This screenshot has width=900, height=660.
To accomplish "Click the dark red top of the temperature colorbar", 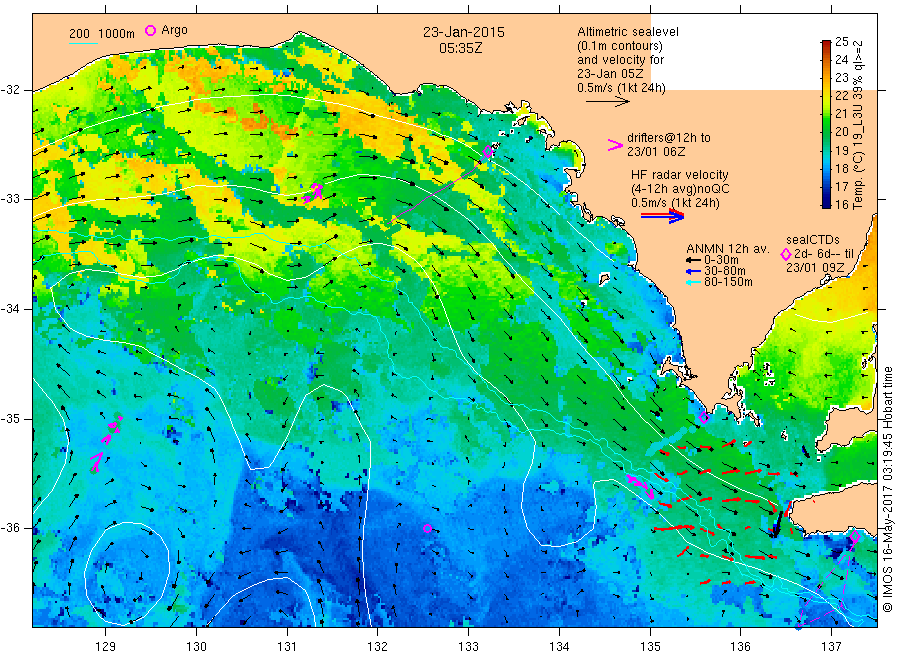I will [826, 44].
